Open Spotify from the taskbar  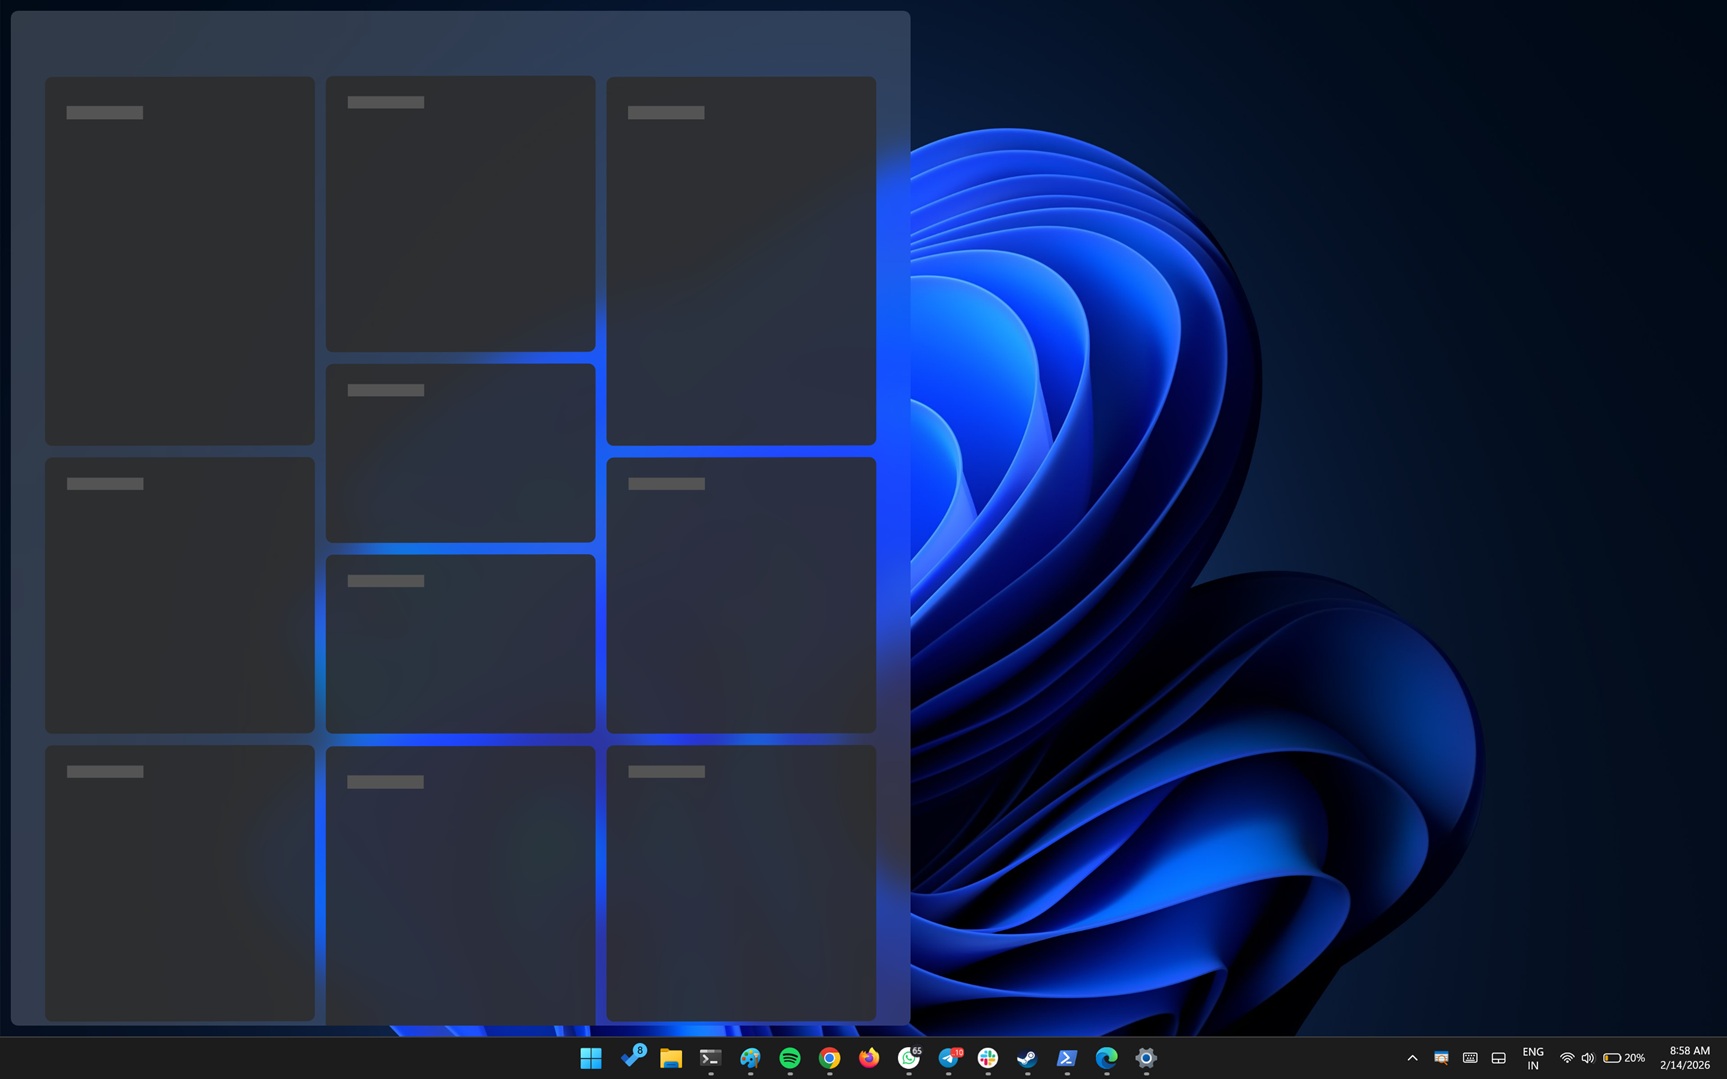(x=789, y=1057)
